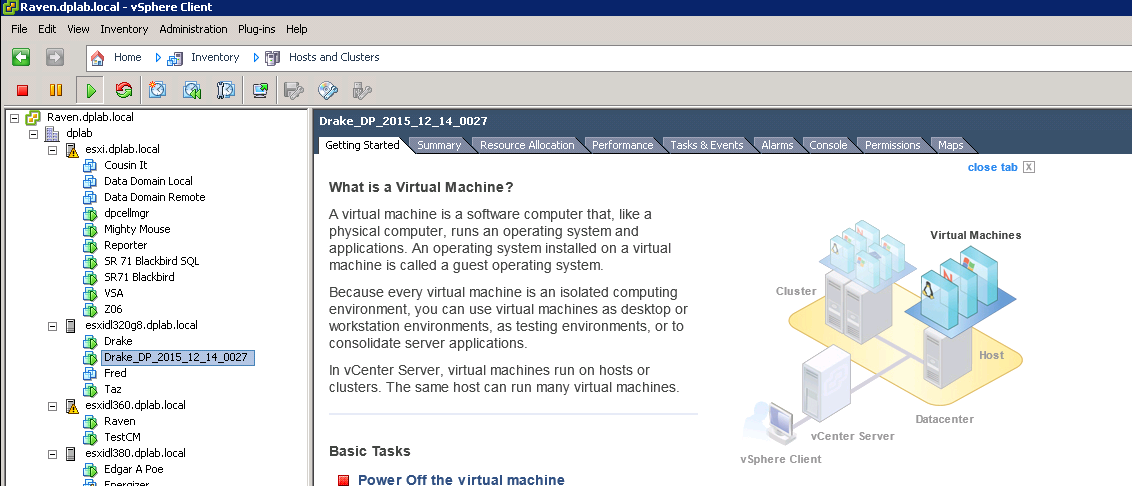Viewport: 1132px width, 486px height.
Task: Collapse the Raven.dplab.local root node
Action: (x=14, y=118)
